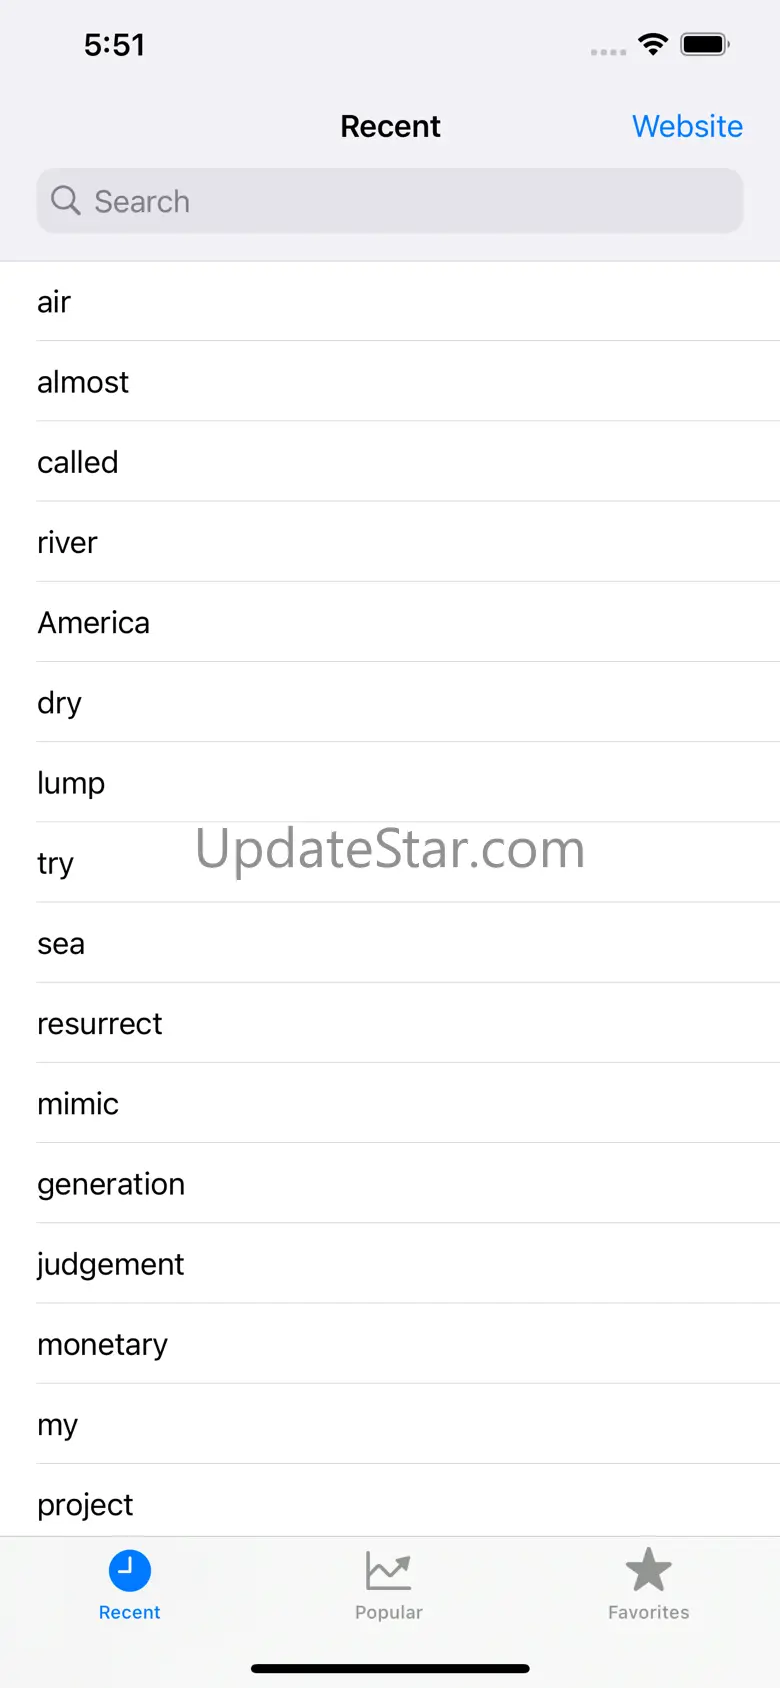
Task: Tap the "generation" list row
Action: 111,1184
